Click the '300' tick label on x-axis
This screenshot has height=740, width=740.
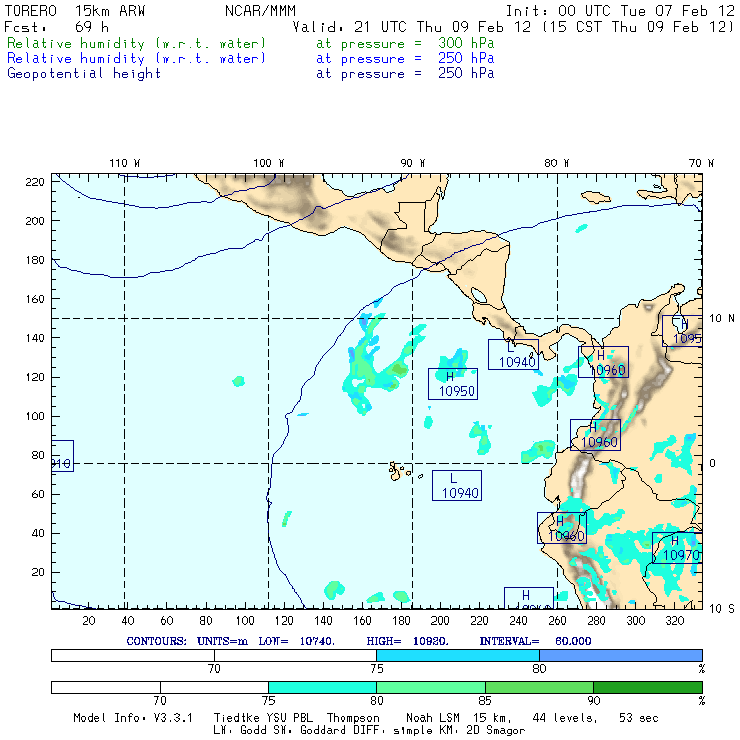pos(636,621)
